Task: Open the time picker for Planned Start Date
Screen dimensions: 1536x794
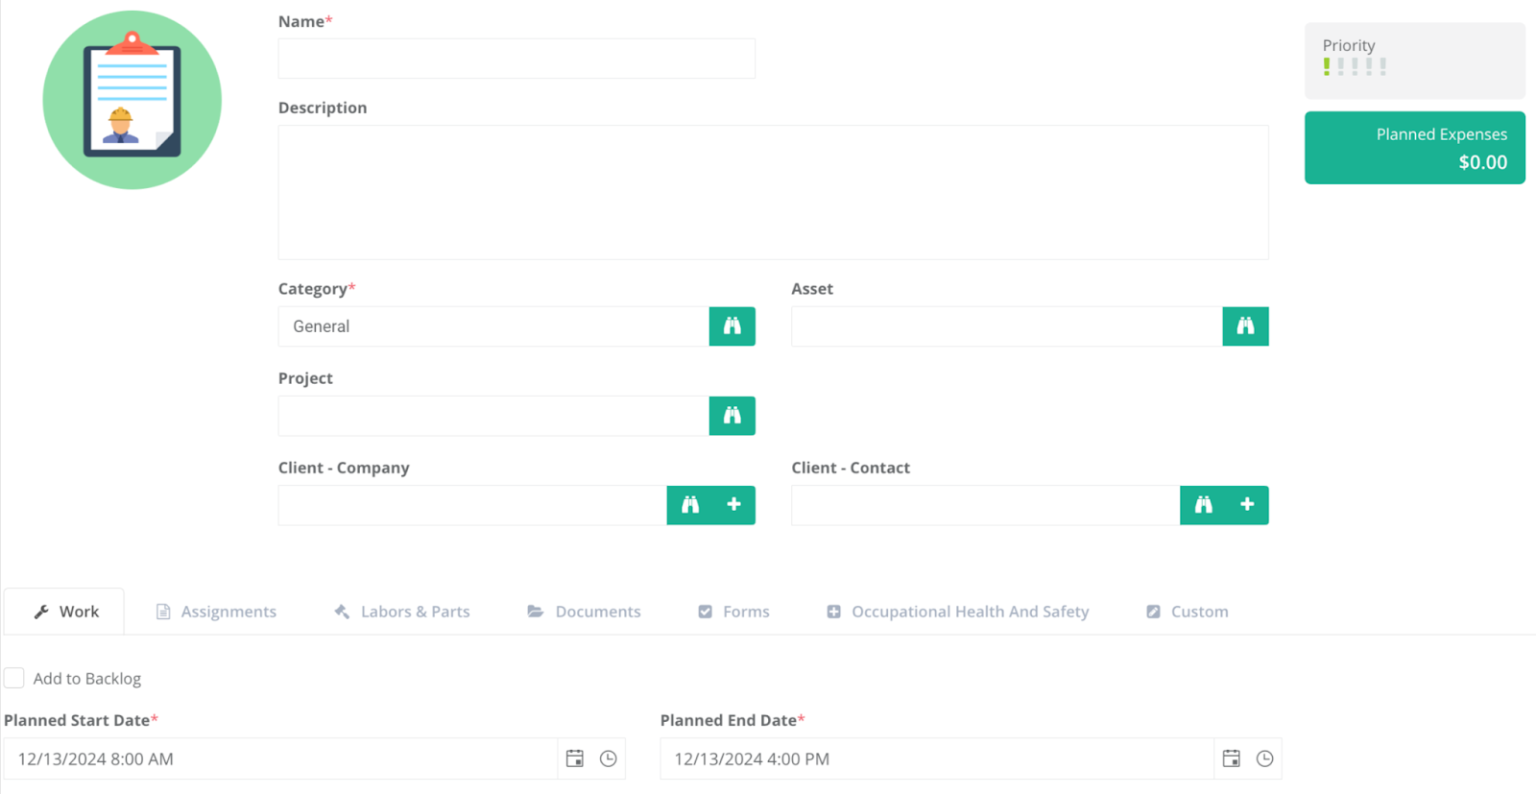Action: 607,758
